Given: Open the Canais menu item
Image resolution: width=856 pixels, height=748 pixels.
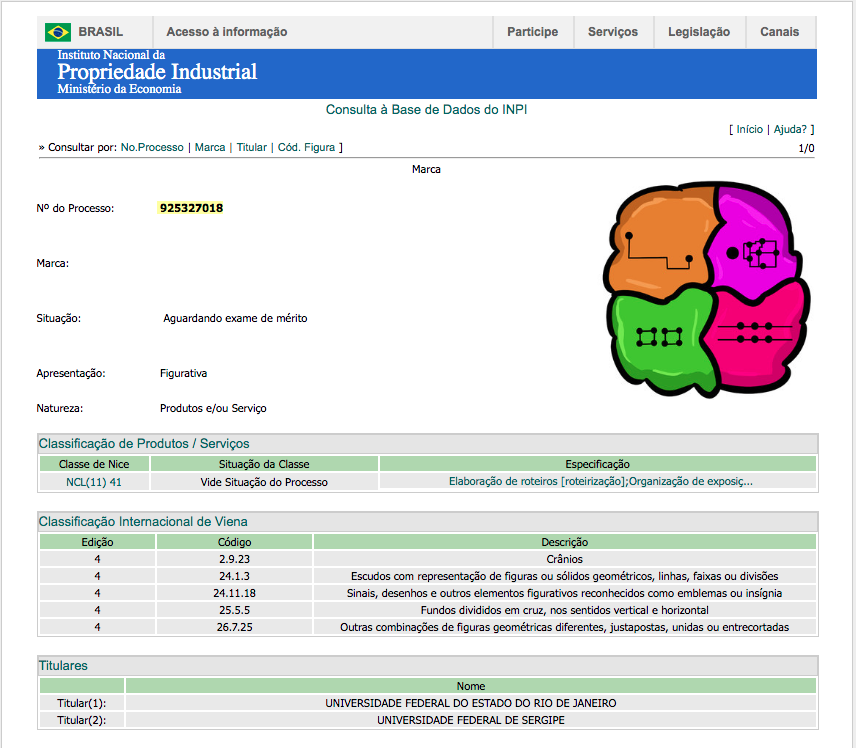Looking at the screenshot, I should click(x=779, y=32).
